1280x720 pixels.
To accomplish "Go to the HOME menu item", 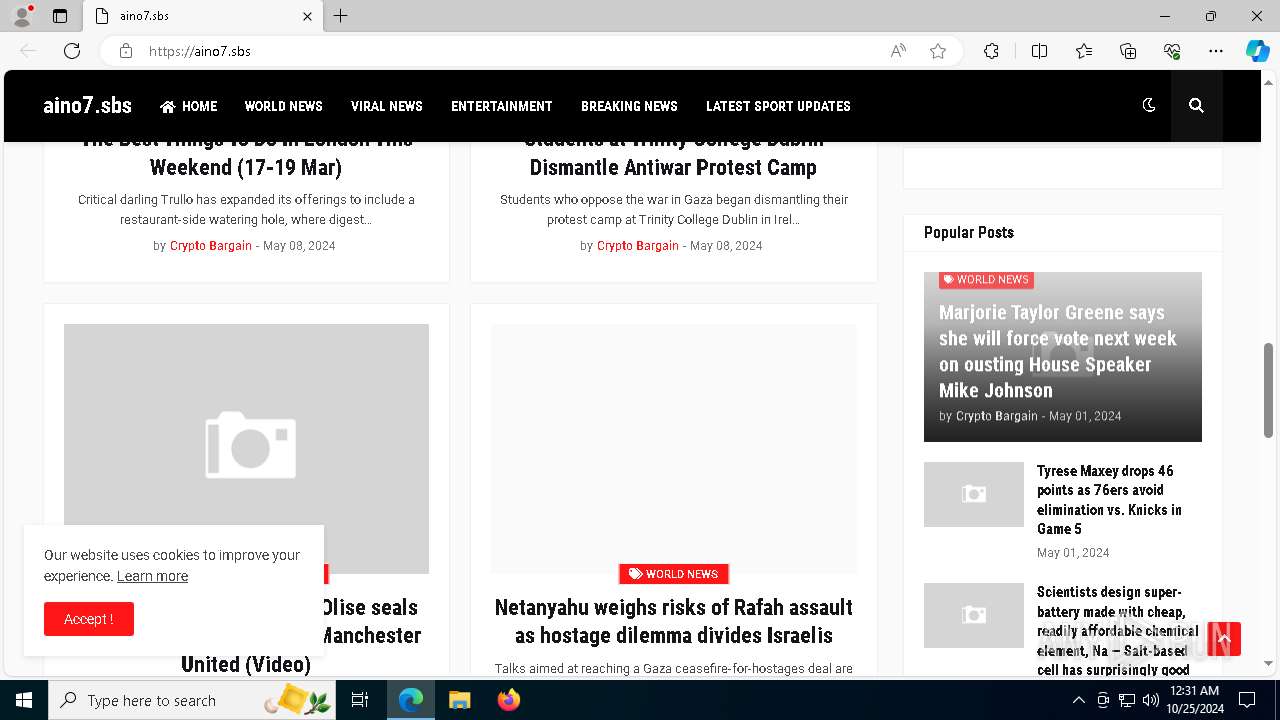I will point(188,106).
